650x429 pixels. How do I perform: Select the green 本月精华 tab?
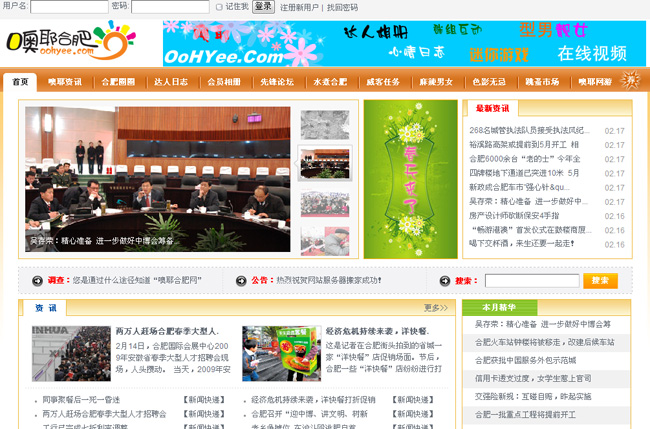point(500,308)
